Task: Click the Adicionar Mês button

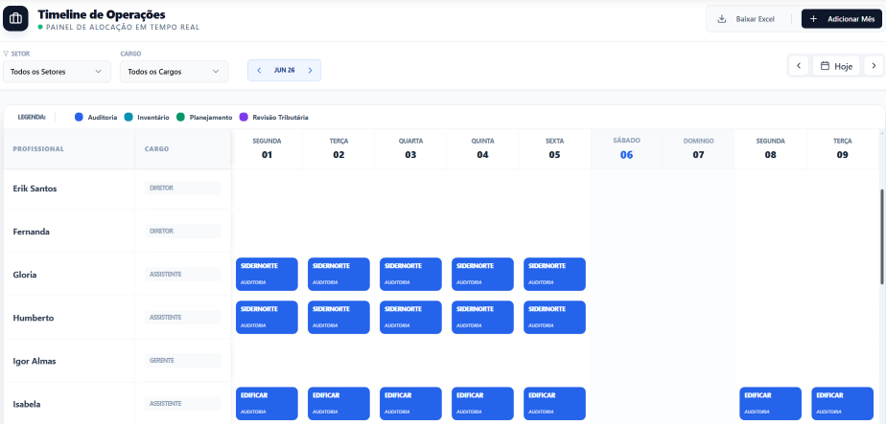Action: click(841, 19)
